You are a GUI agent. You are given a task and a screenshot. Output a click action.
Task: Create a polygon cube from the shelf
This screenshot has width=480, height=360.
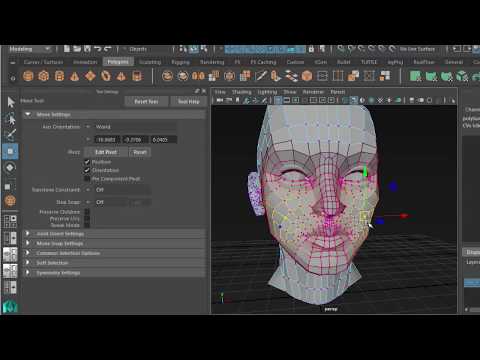(44, 76)
